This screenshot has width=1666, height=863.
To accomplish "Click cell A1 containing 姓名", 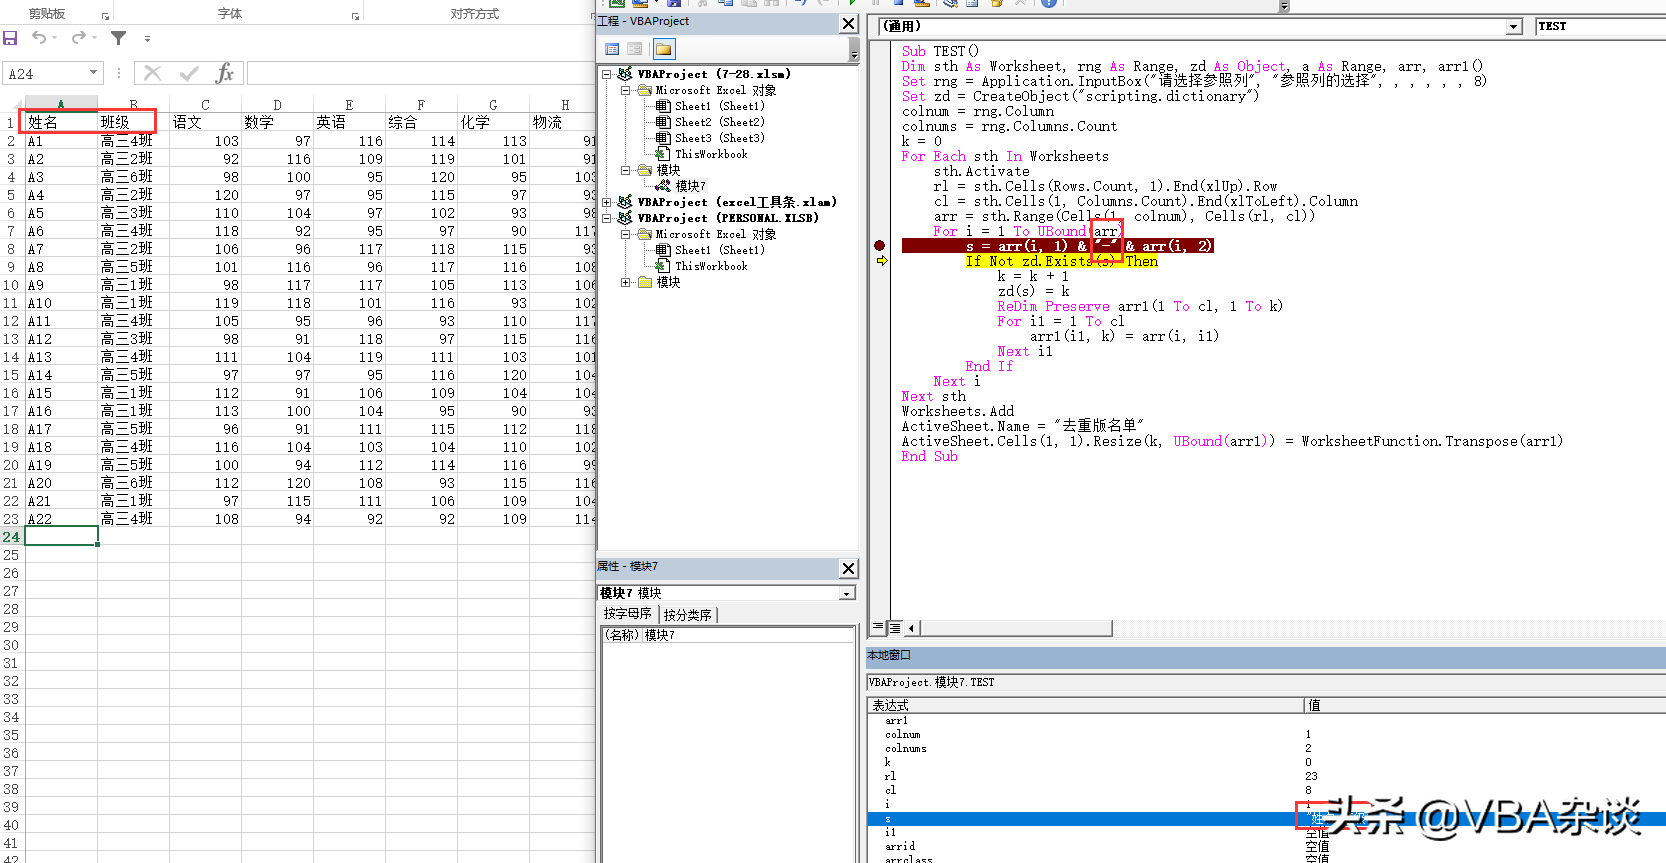I will point(60,122).
